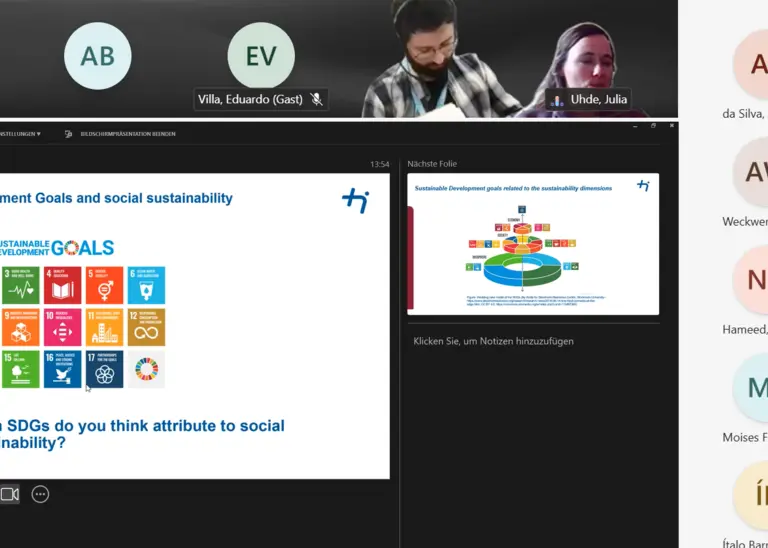Click the SDG color wheel logo tile
Screen dimensions: 768x548
click(146, 368)
